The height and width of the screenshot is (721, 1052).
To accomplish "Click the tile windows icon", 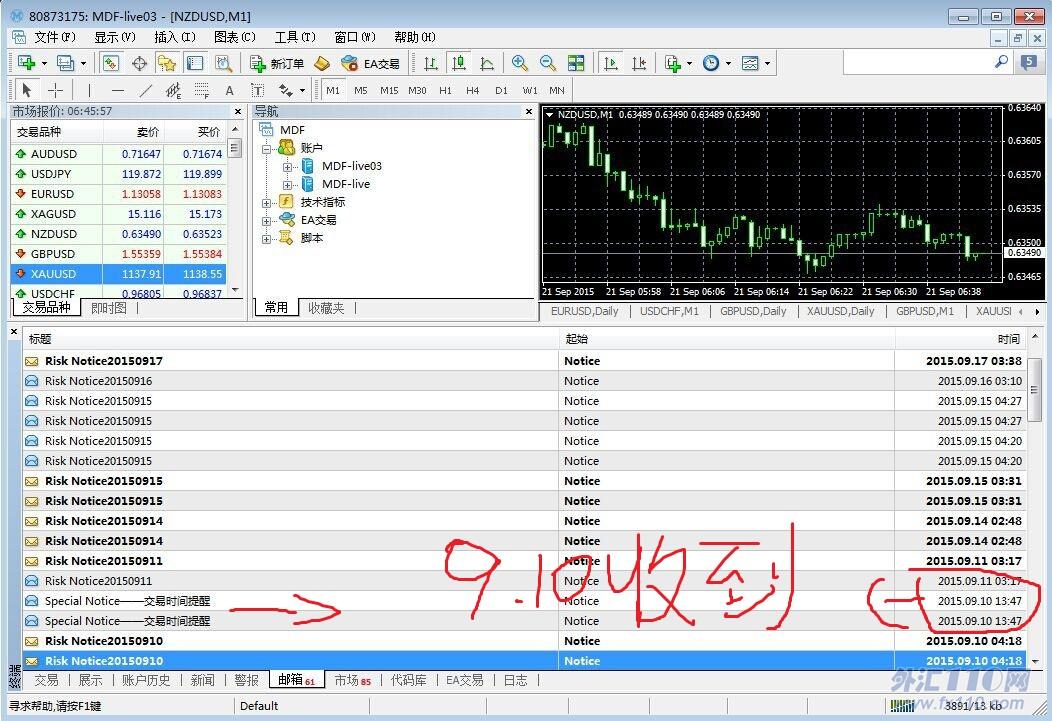I will (x=576, y=63).
